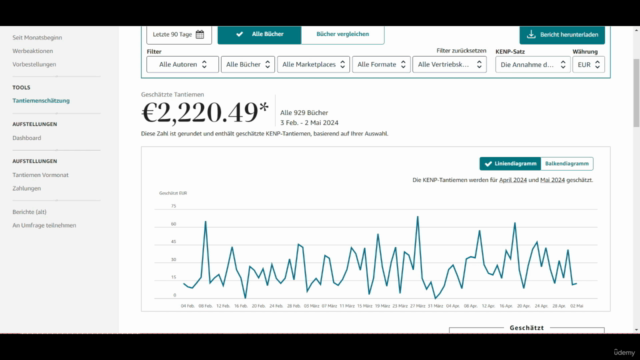Image resolution: width=640 pixels, height=360 pixels.
Task: Click the vertical scrollbar thumb
Action: [636, 93]
